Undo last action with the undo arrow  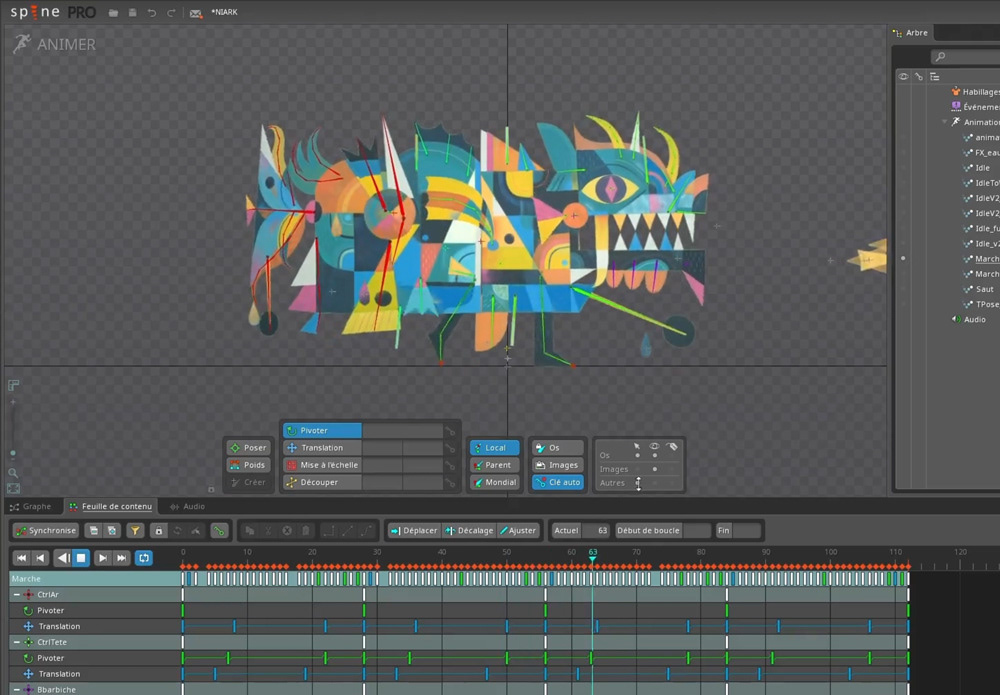(x=152, y=13)
